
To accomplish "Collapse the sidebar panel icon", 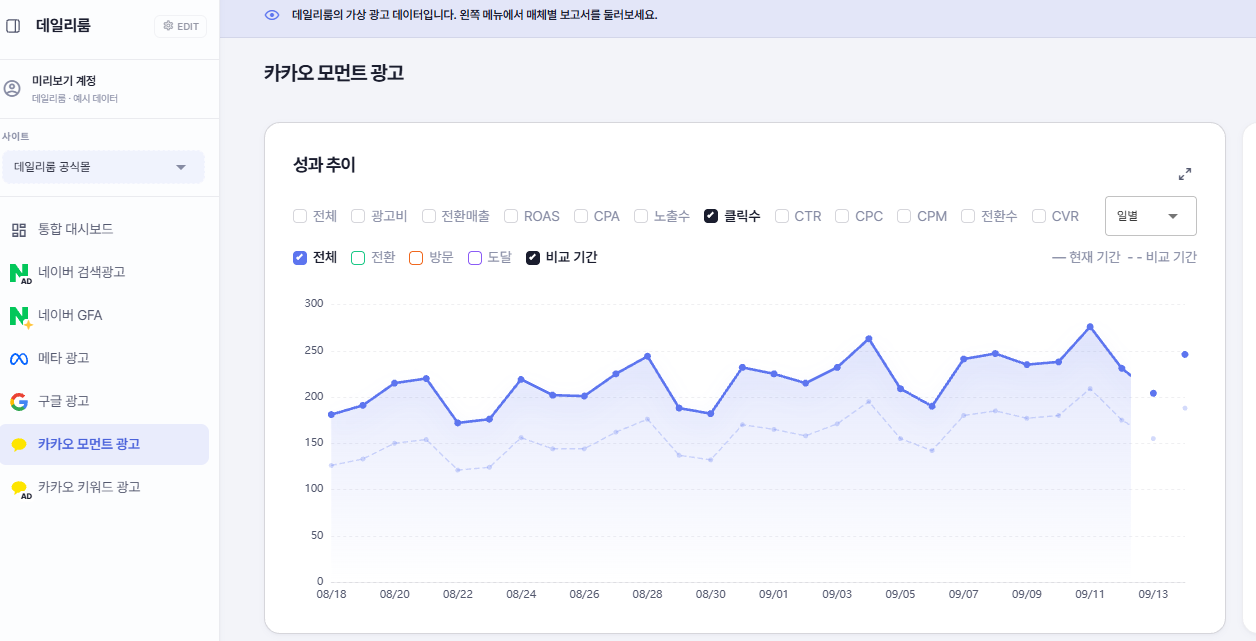I will [x=13, y=26].
